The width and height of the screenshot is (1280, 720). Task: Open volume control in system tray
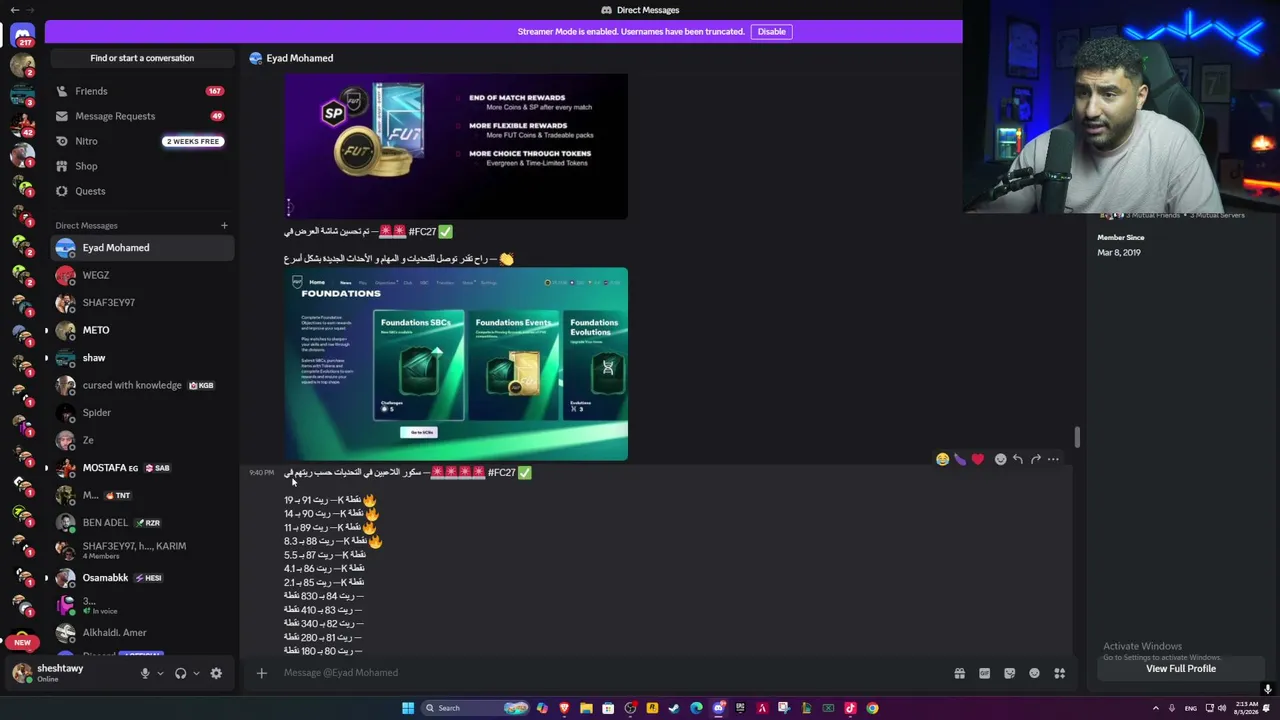(x=1224, y=708)
